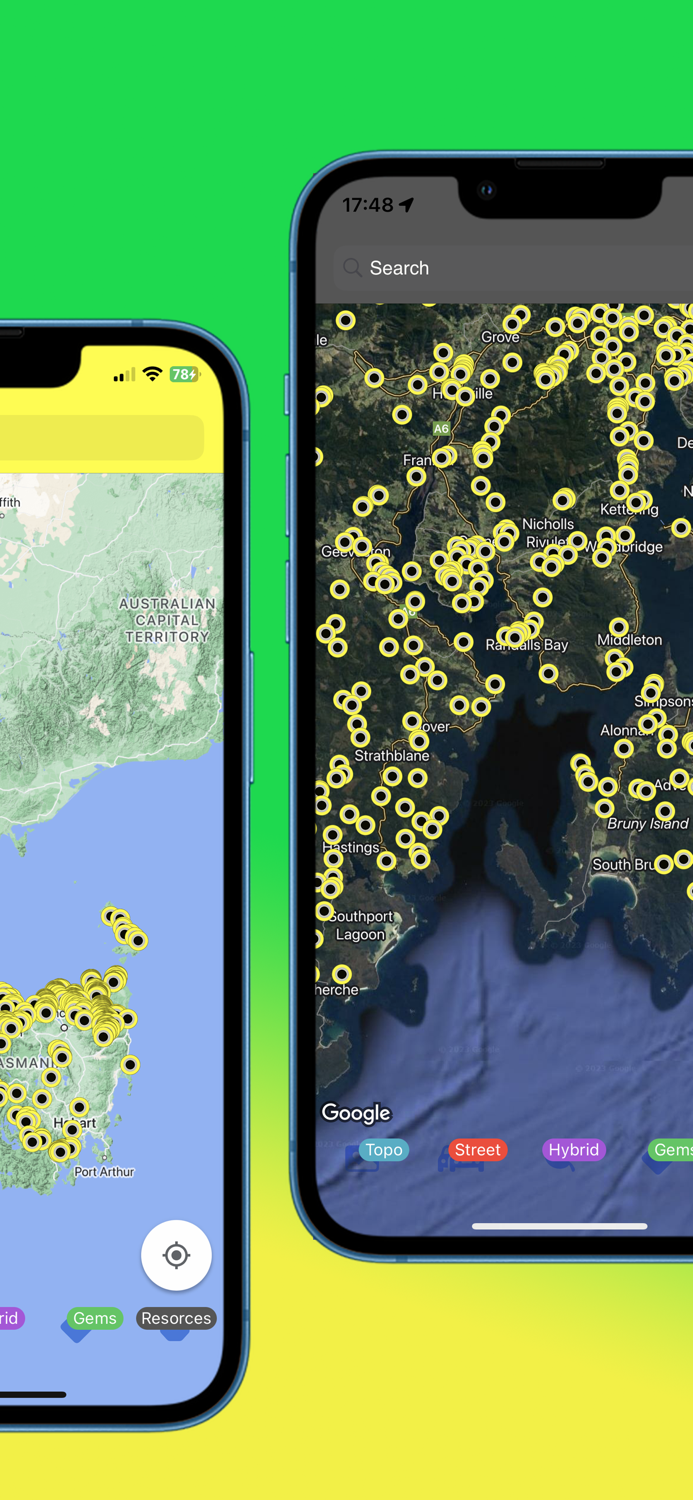
Task: Select the marker left of the South Bruny label's end
Action: (664, 864)
